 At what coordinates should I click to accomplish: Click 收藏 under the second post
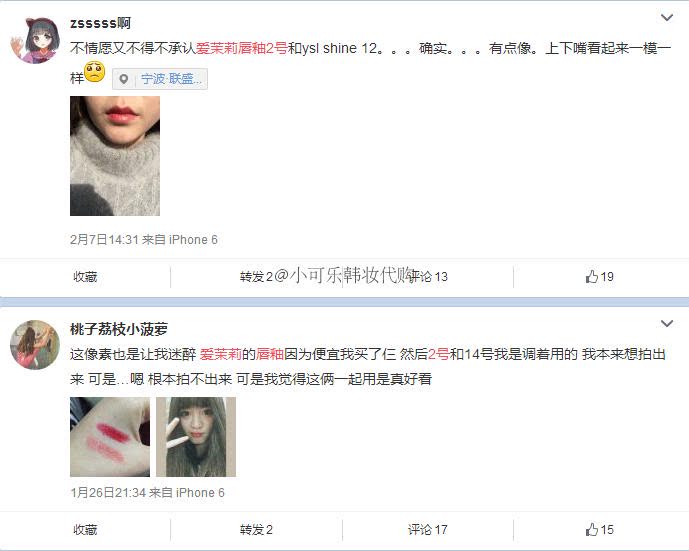coord(85,530)
